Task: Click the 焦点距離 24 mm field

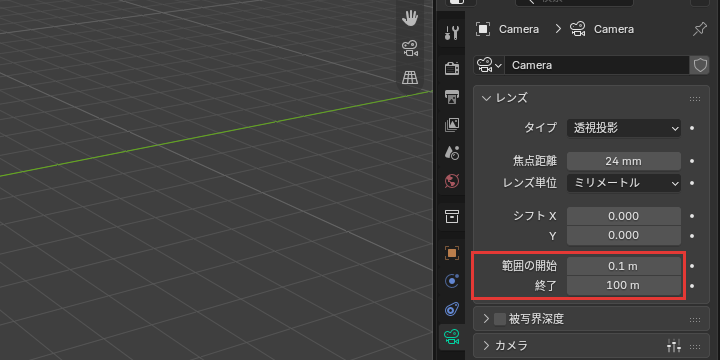Action: pos(624,161)
